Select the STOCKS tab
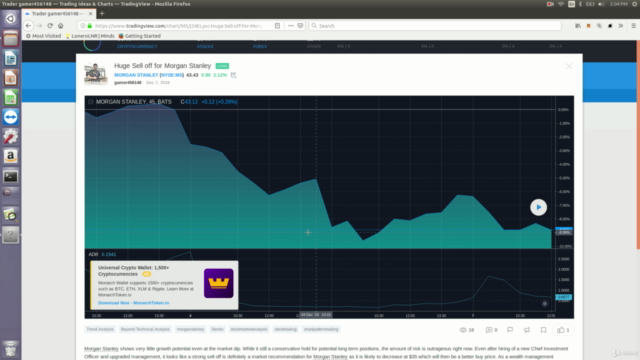The image size is (640, 360). [x=205, y=47]
